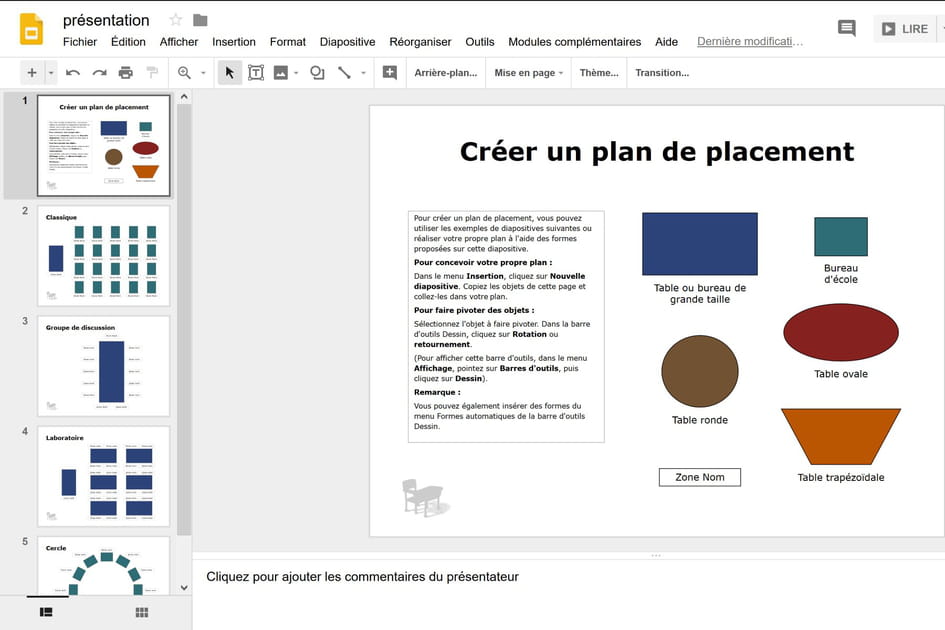The height and width of the screenshot is (630, 945).
Task: Click the paint format icon
Action: (x=152, y=73)
